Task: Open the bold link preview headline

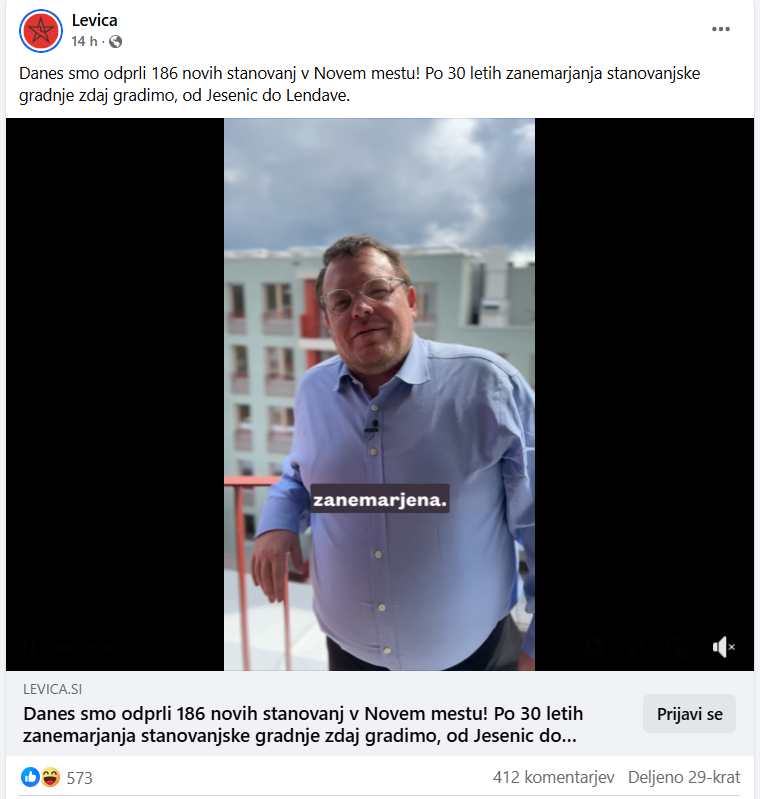Action: coord(303,725)
